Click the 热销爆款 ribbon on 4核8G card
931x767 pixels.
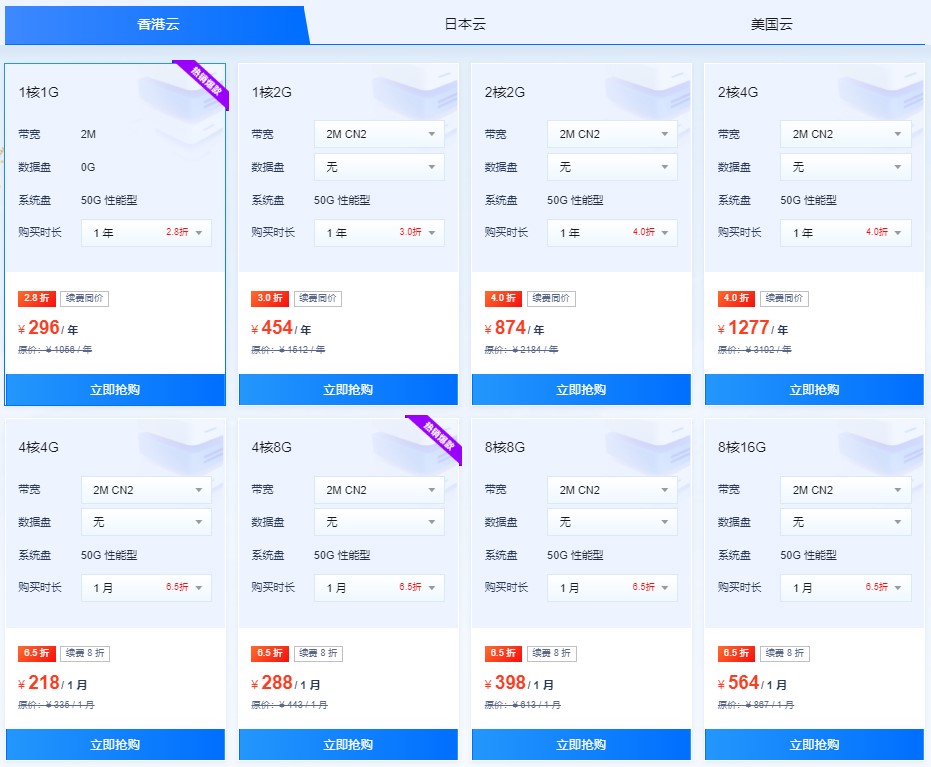coord(438,436)
